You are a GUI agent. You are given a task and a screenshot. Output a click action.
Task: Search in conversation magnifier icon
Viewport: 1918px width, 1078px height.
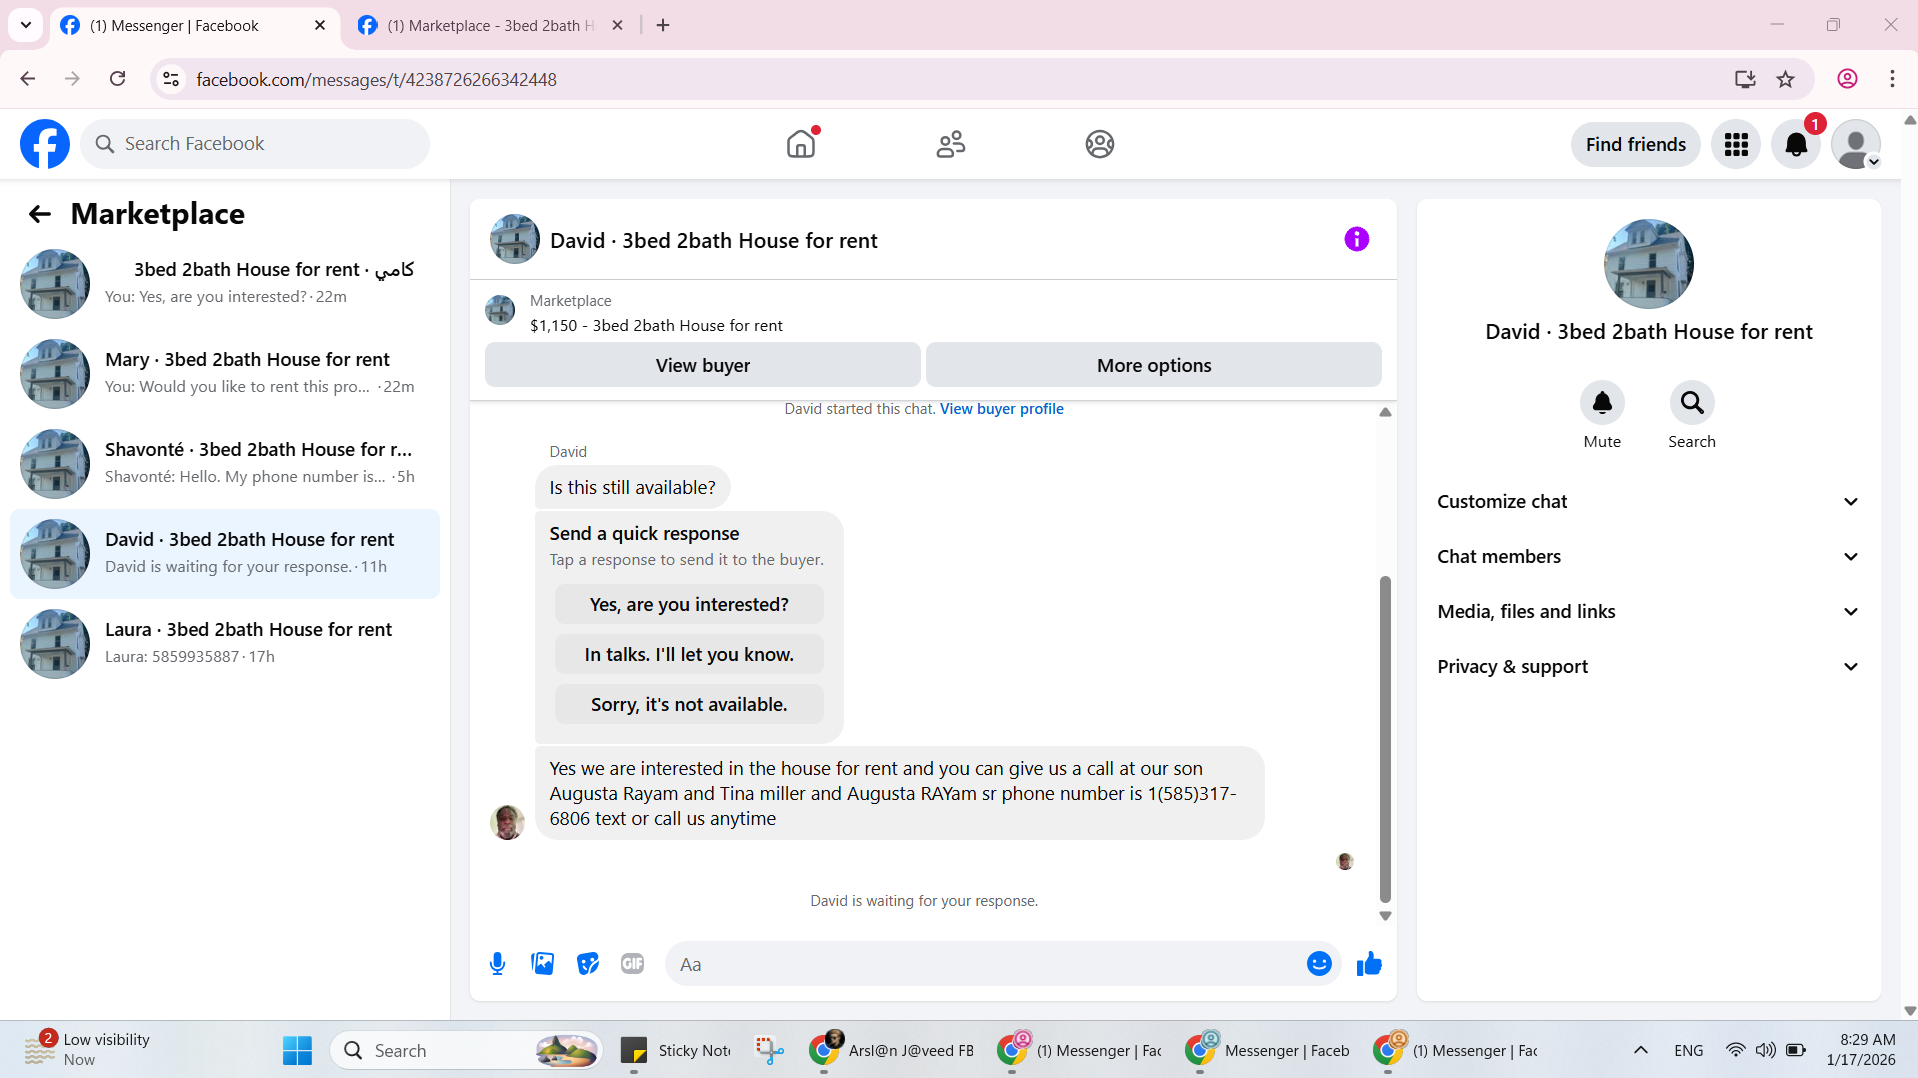point(1692,402)
